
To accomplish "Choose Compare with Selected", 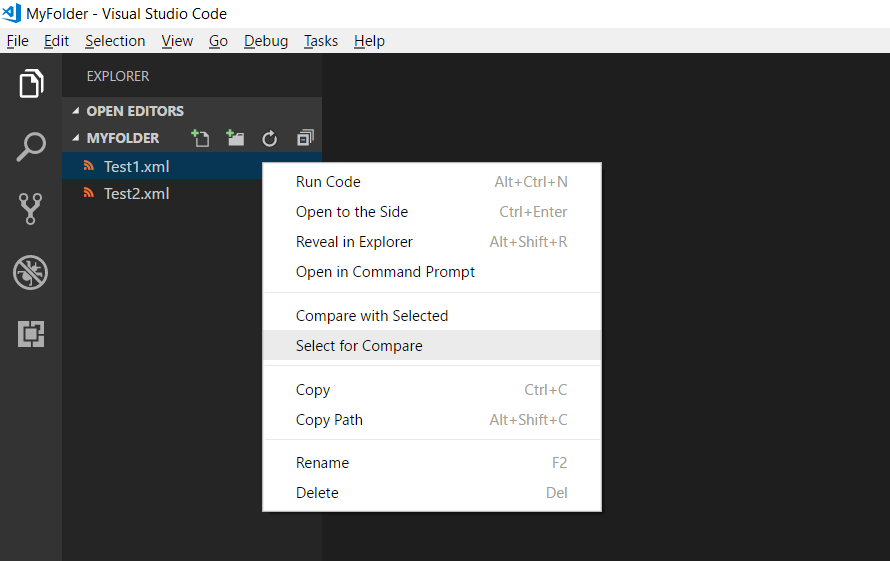I will 372,316.
